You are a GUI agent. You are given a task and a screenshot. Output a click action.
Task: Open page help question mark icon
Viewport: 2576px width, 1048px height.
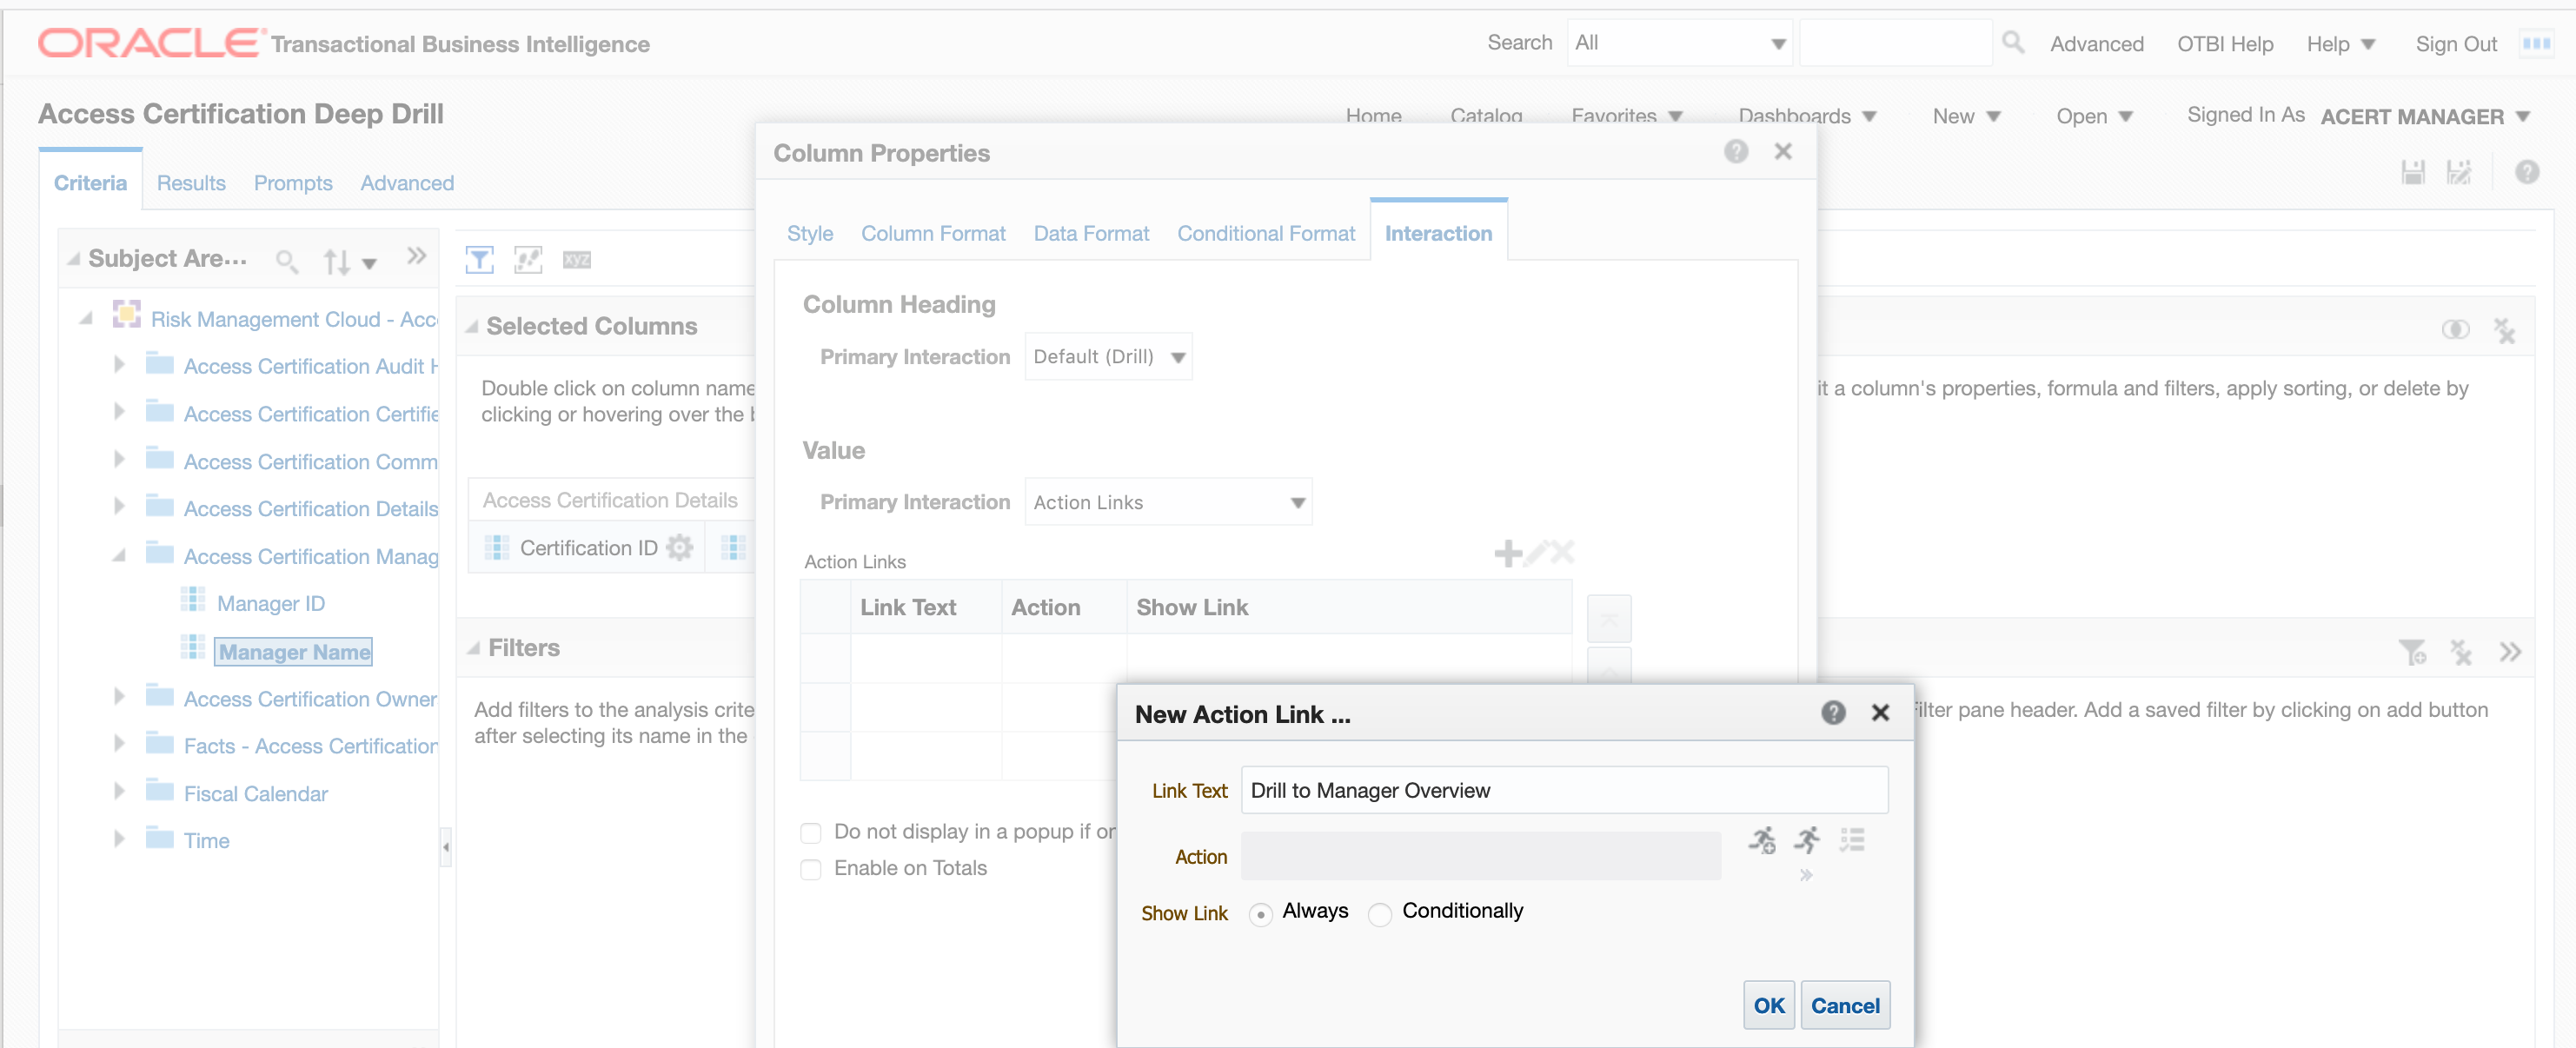point(2527,173)
